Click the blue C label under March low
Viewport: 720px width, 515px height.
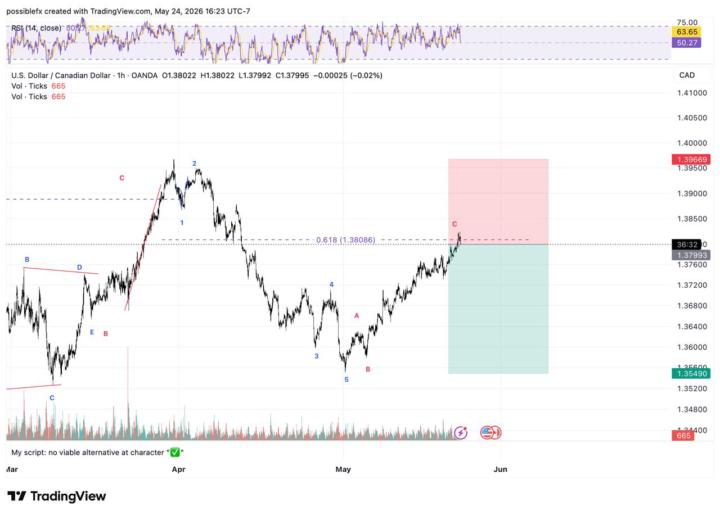click(x=52, y=397)
